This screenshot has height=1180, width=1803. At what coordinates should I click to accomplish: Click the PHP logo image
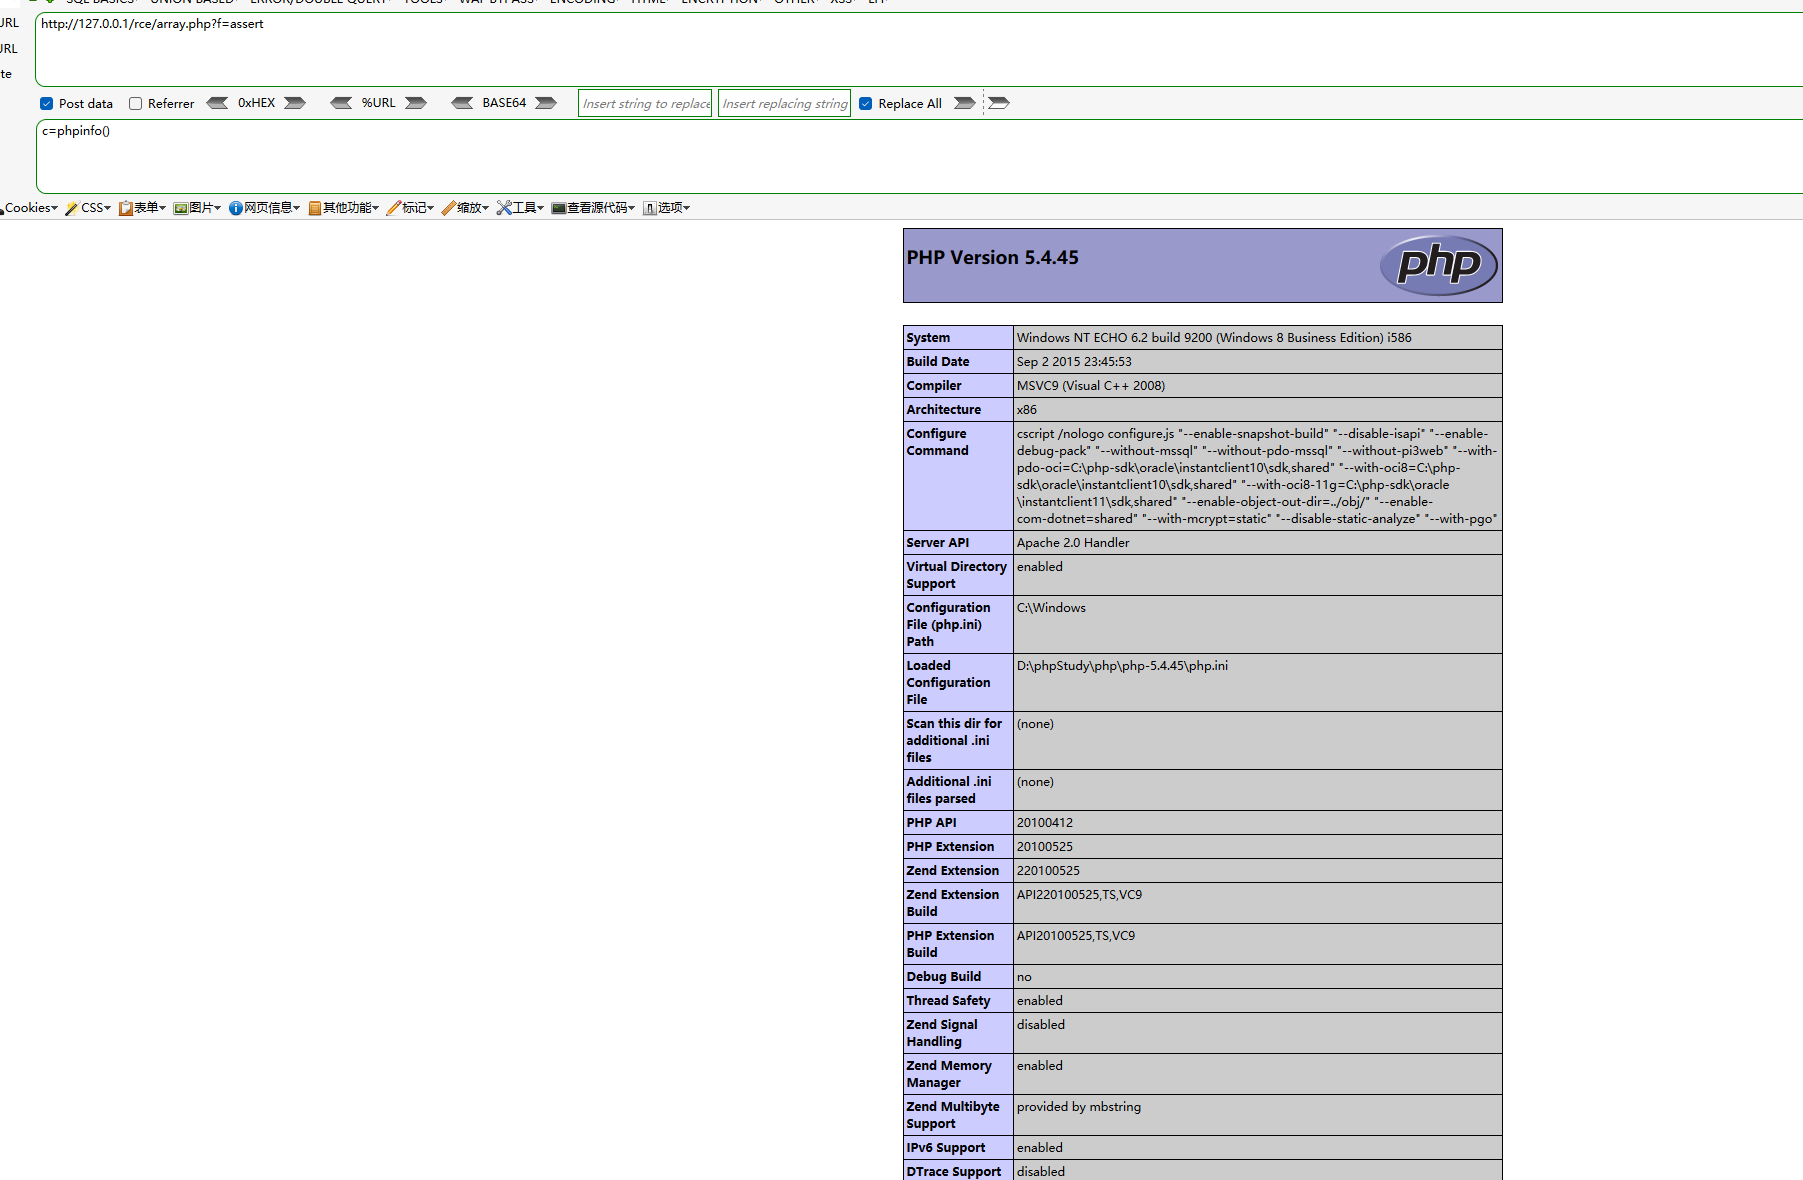[1438, 265]
